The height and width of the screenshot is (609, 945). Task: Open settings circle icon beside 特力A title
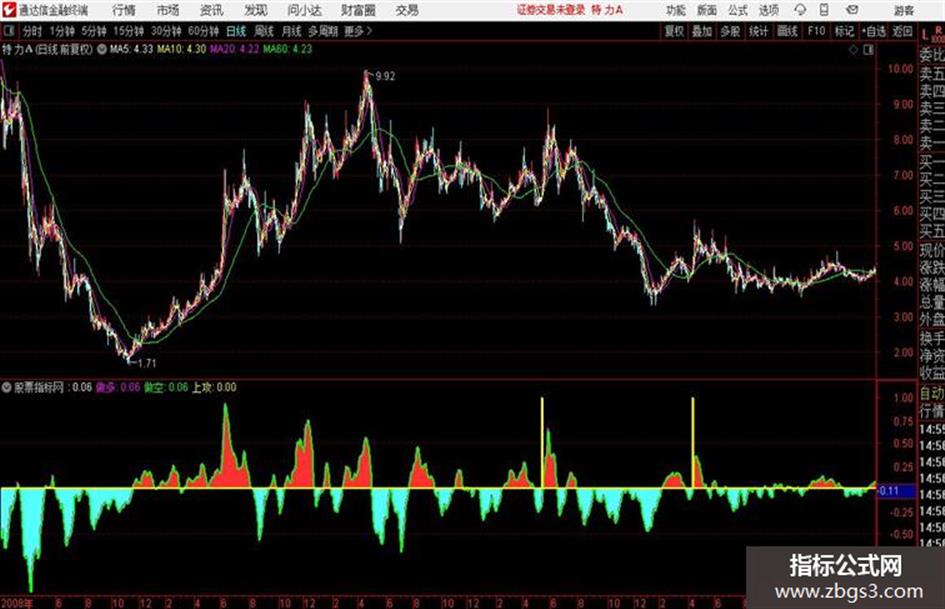pos(102,49)
